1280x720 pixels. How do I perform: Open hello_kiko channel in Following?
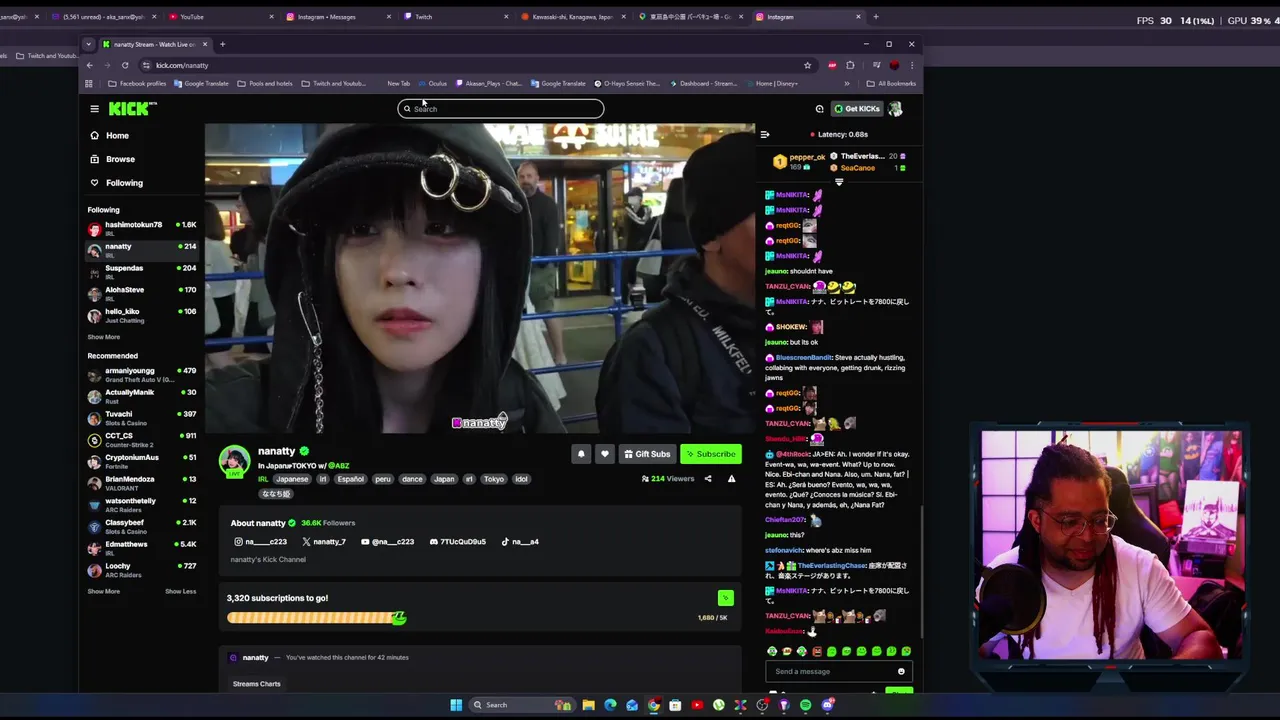pyautogui.click(x=142, y=315)
